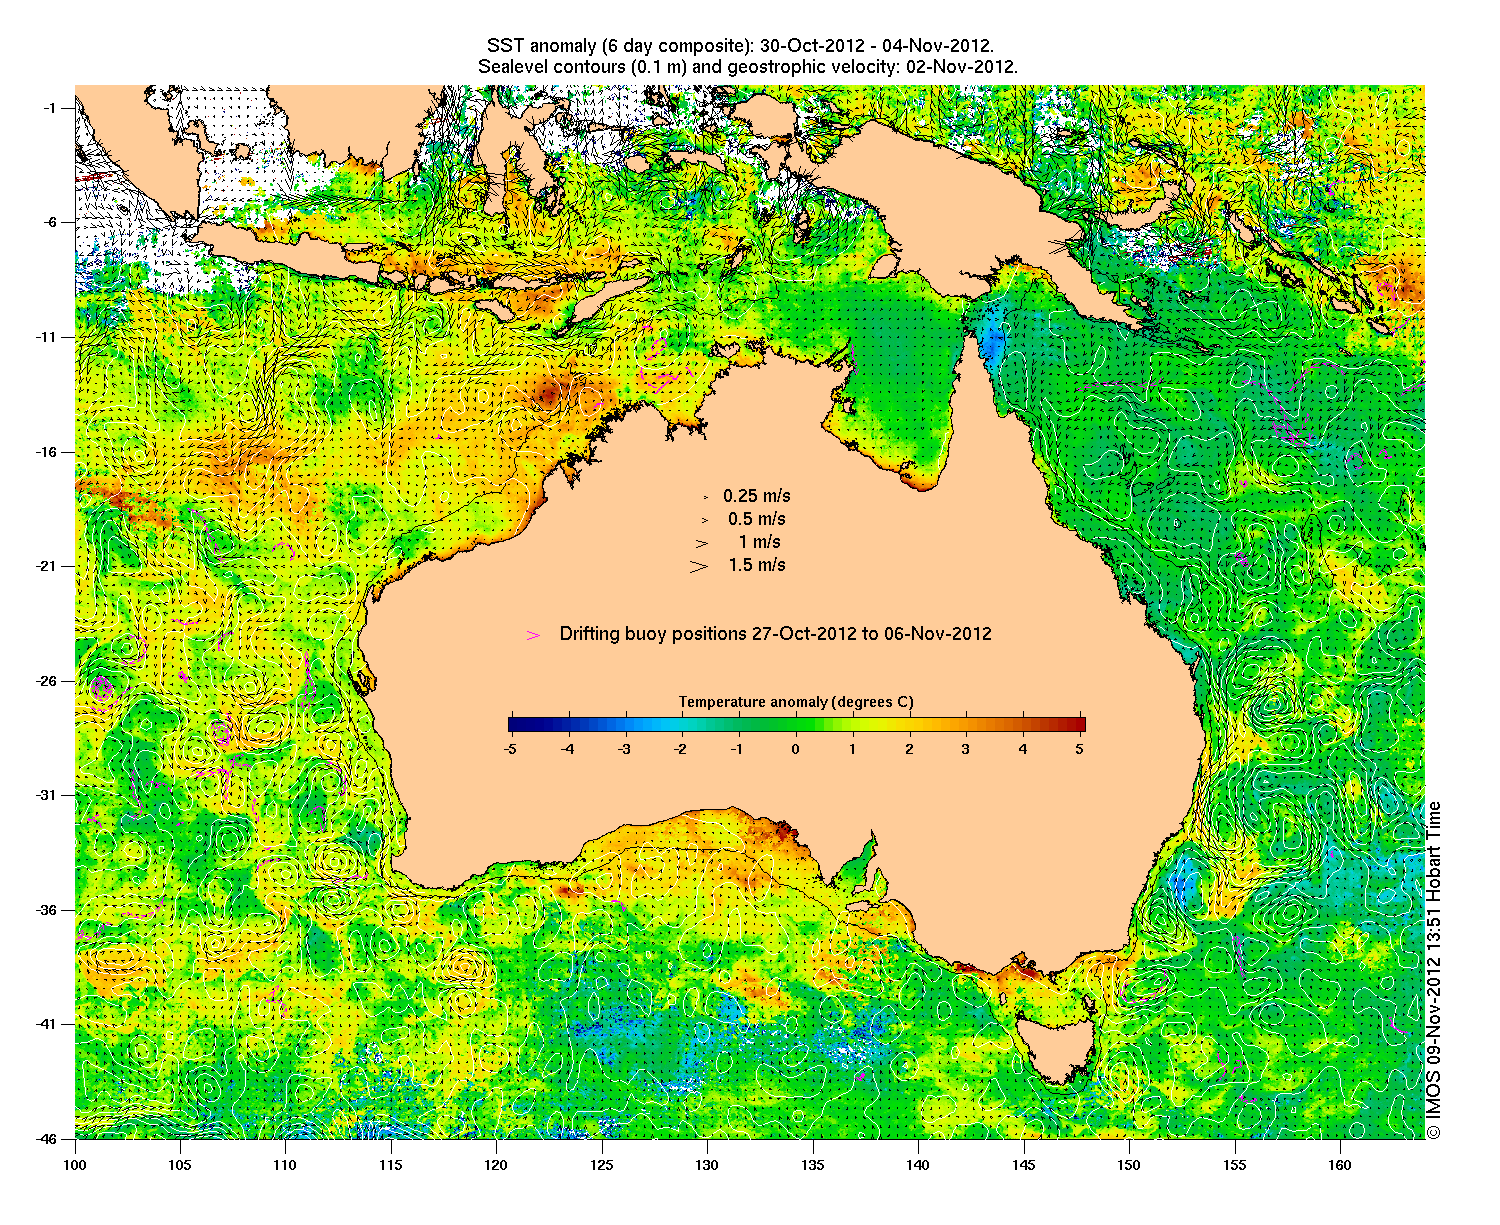
Task: Click the "SST anomaly (6 day composite)" title line
Action: (x=740, y=46)
